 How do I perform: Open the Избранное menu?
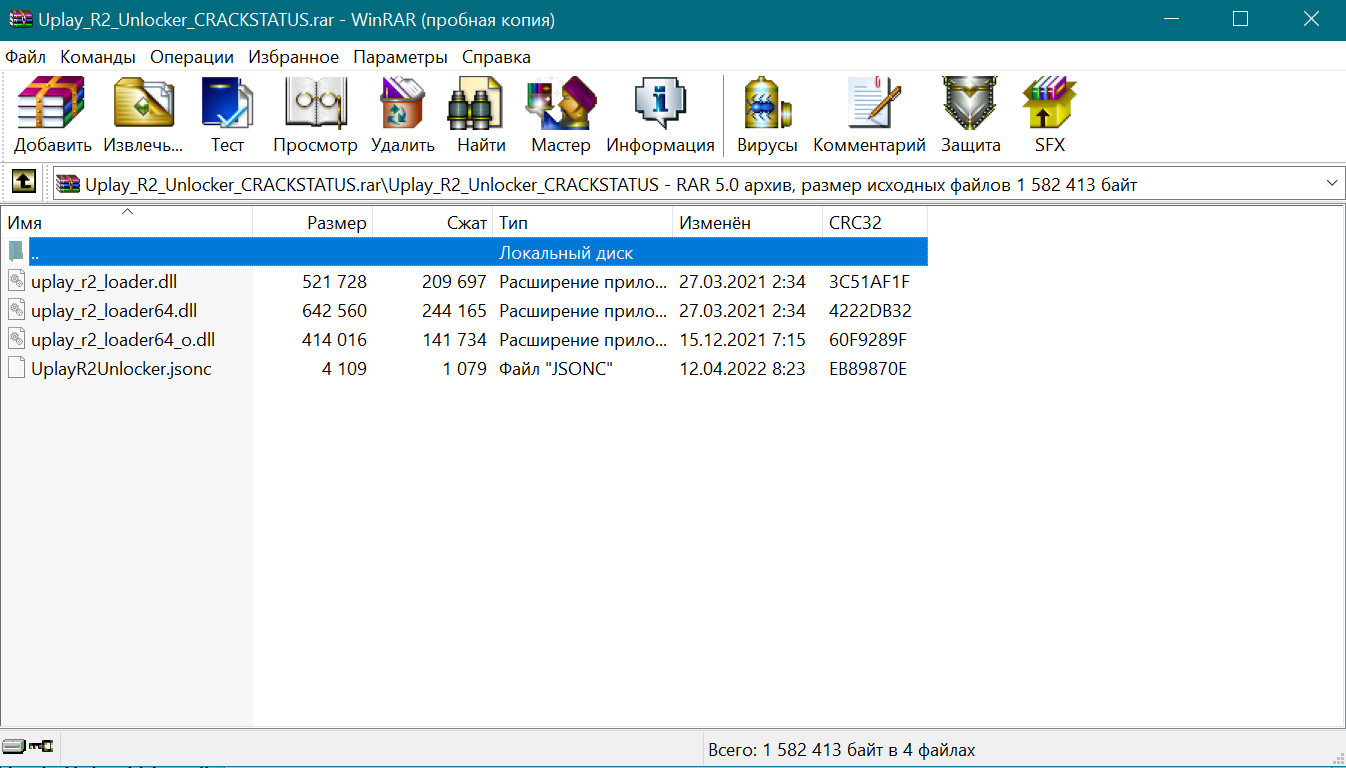(294, 57)
